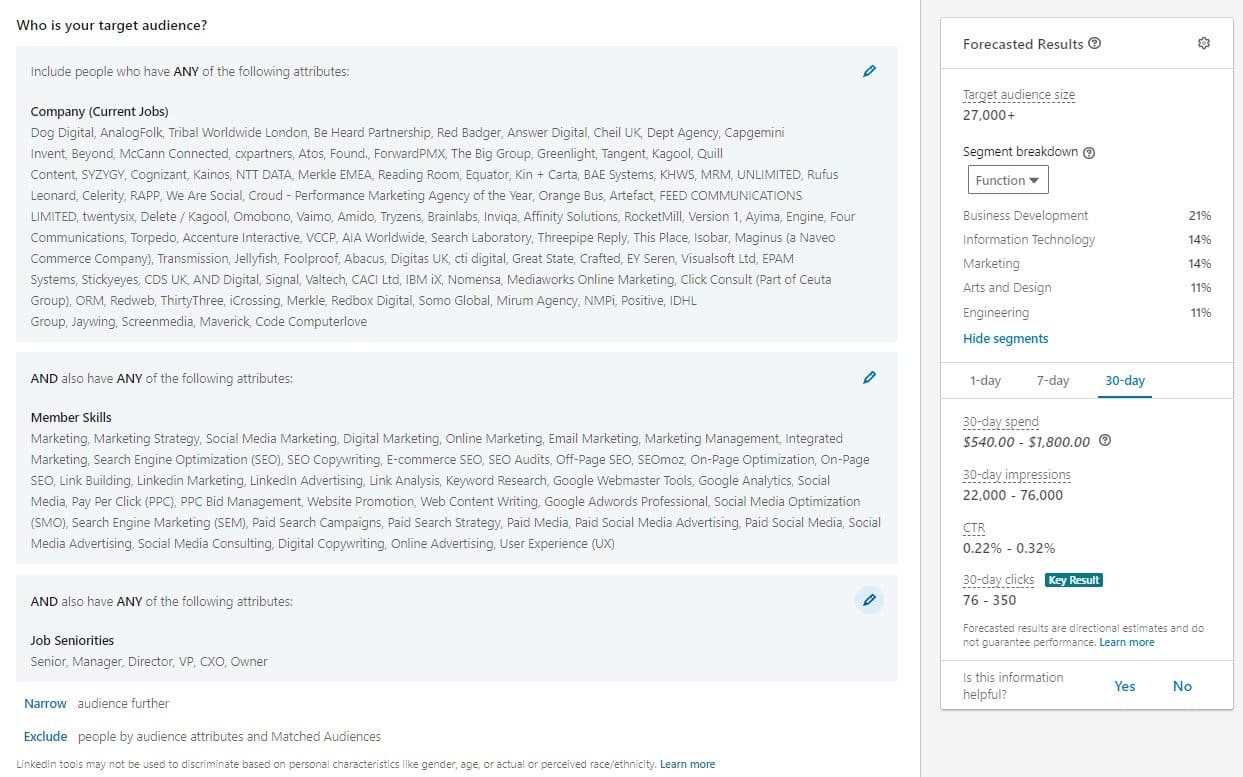1243x777 pixels.
Task: Click the 30-day impressions label
Action: point(1016,475)
